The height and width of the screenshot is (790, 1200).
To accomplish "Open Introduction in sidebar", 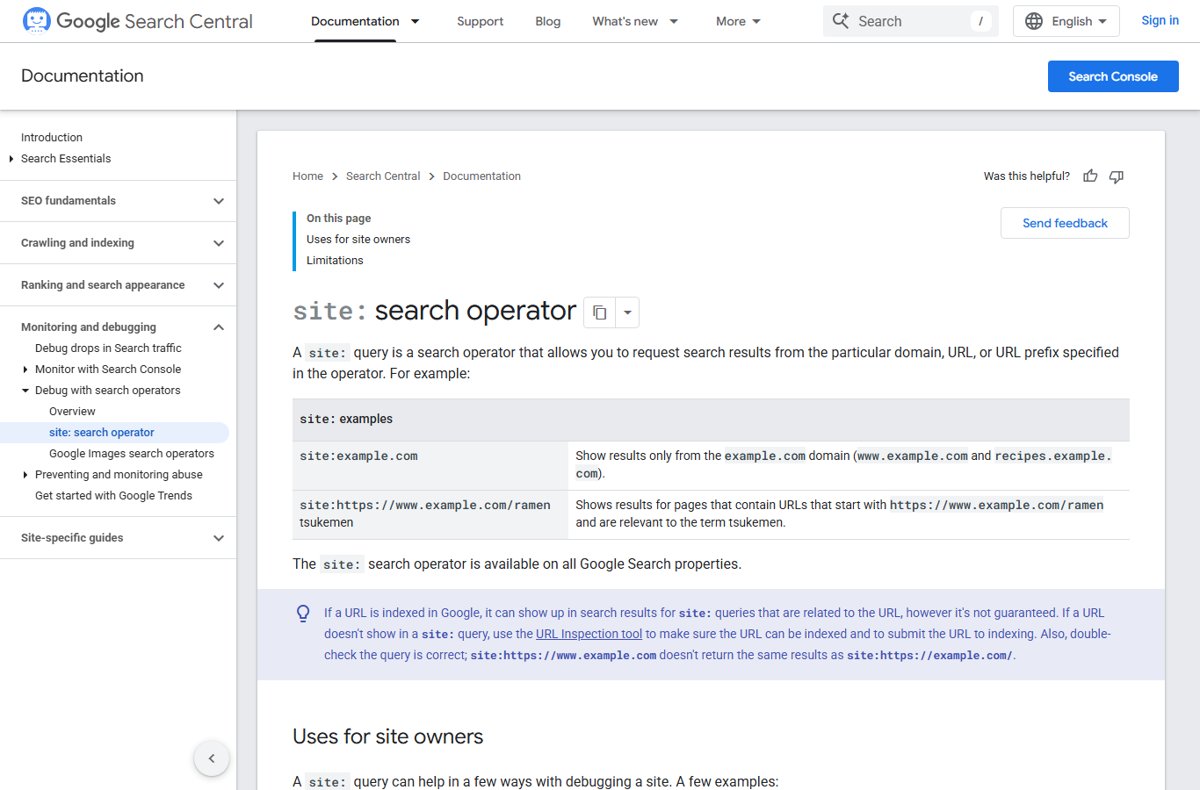I will pos(52,138).
